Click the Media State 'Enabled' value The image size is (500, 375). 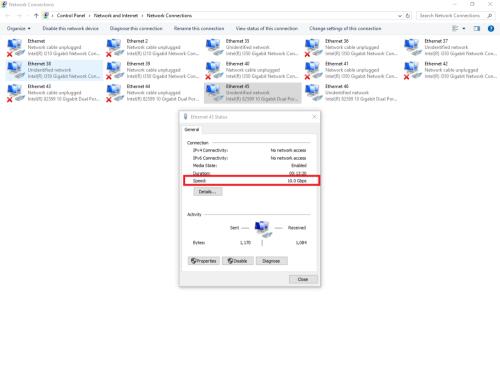(299, 165)
